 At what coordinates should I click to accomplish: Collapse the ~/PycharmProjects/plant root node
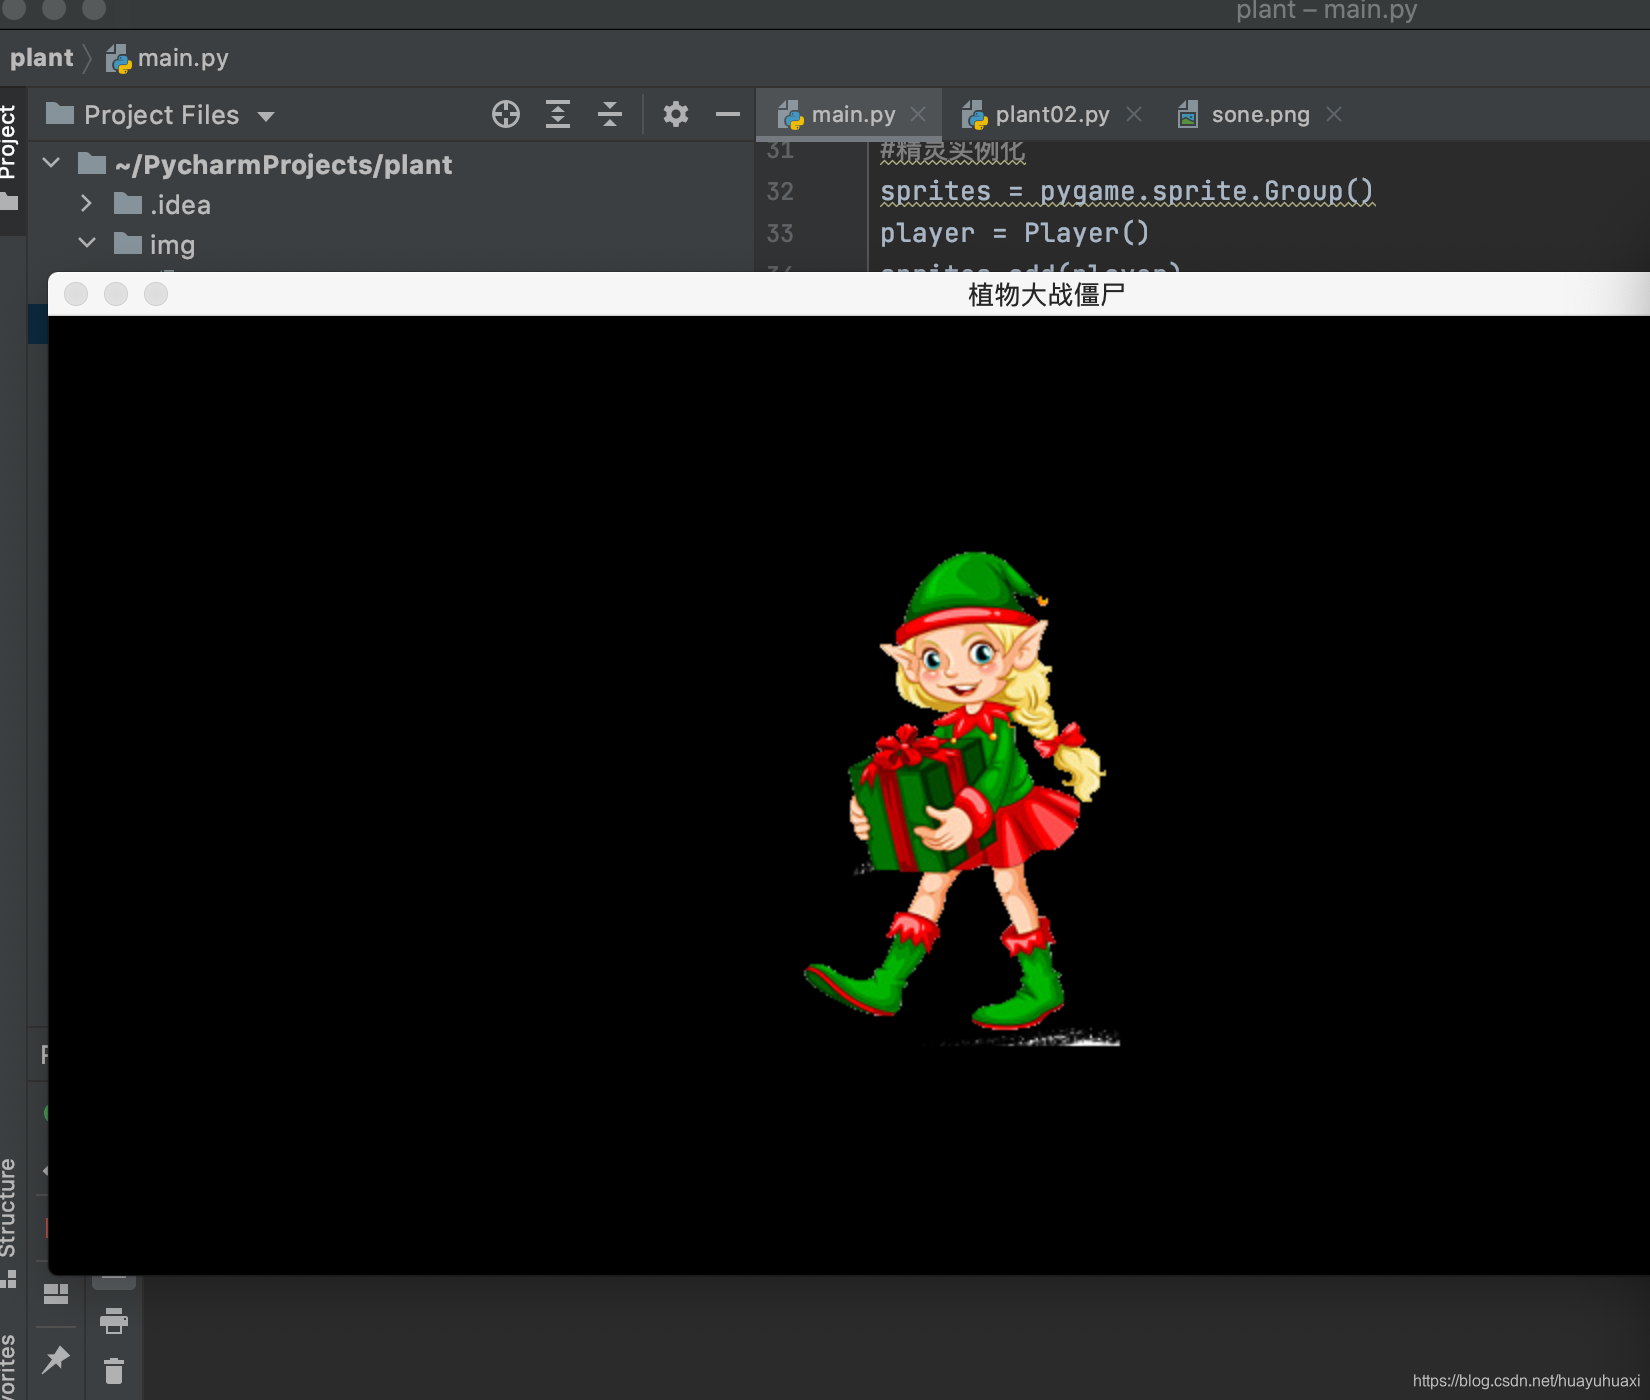click(x=52, y=163)
